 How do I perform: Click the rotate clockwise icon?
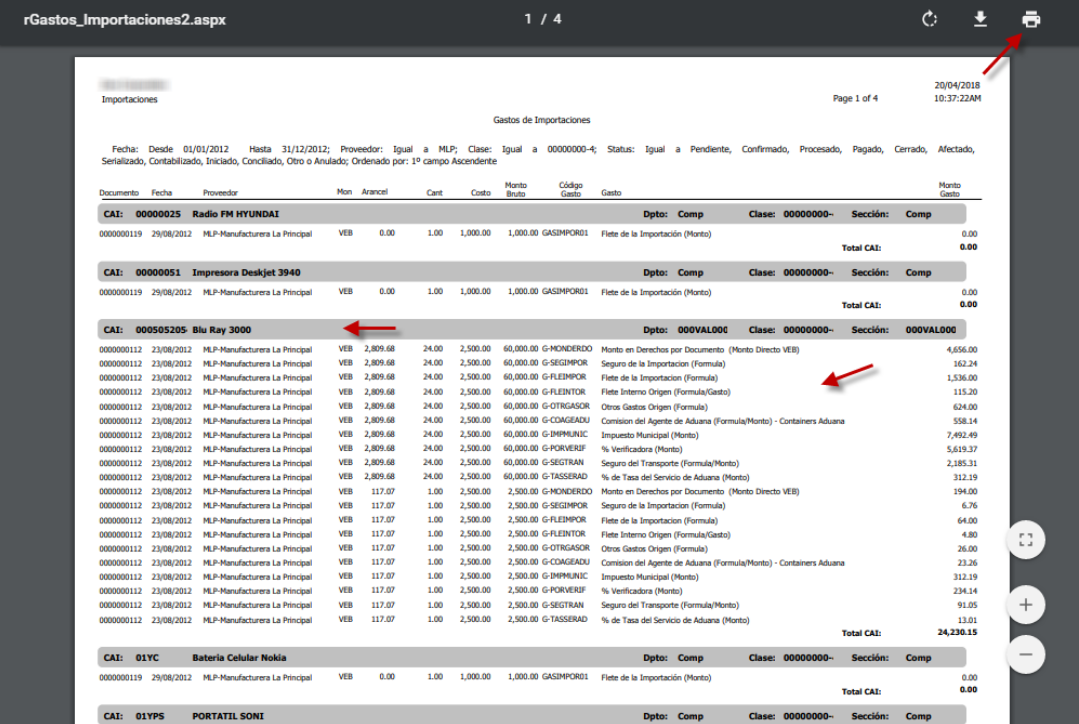tap(930, 19)
